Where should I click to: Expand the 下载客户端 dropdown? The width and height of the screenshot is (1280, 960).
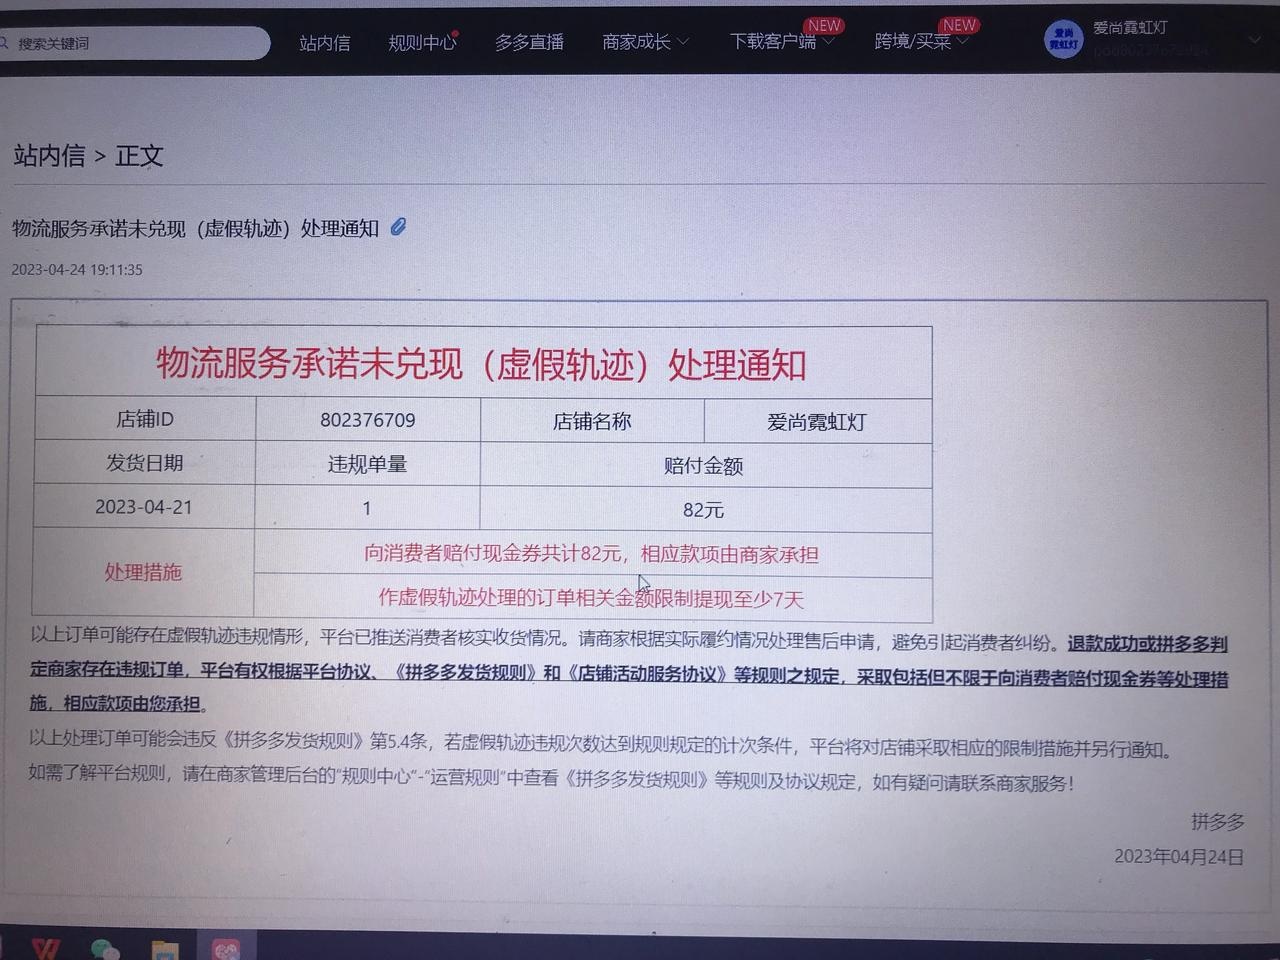[x=781, y=41]
